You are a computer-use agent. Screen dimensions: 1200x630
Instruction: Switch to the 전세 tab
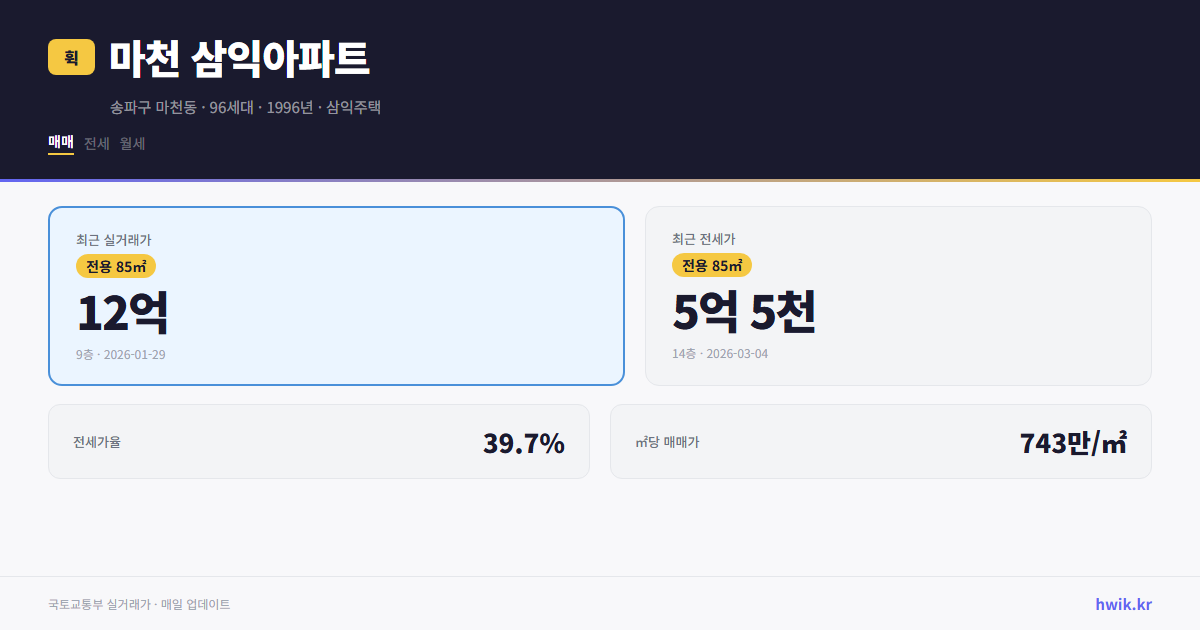(x=94, y=143)
